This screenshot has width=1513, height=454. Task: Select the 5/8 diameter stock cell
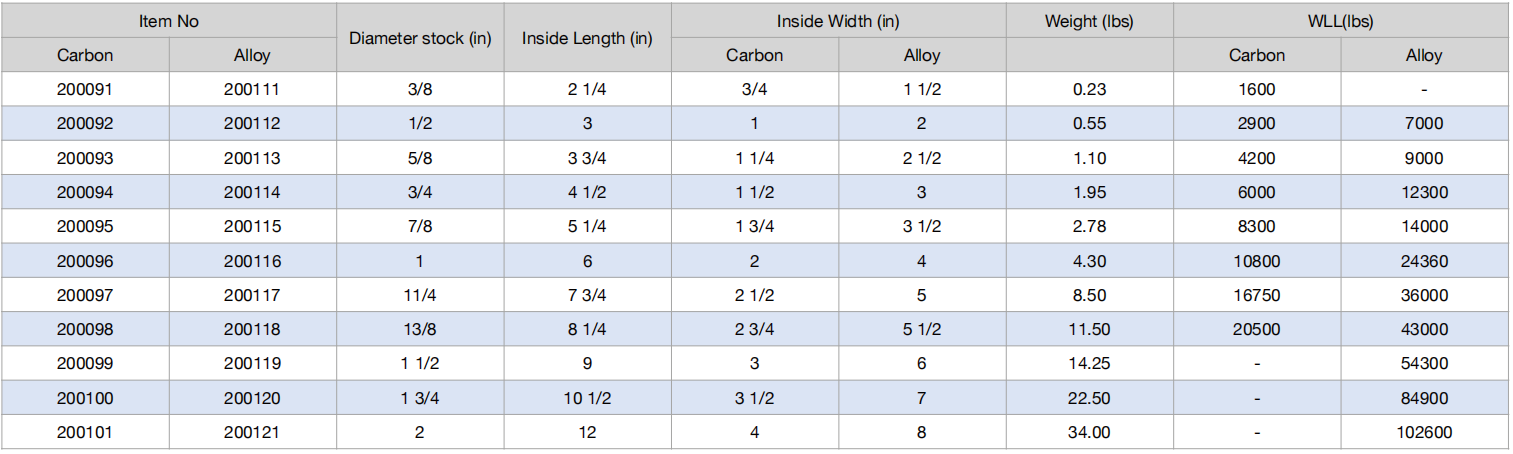420,158
